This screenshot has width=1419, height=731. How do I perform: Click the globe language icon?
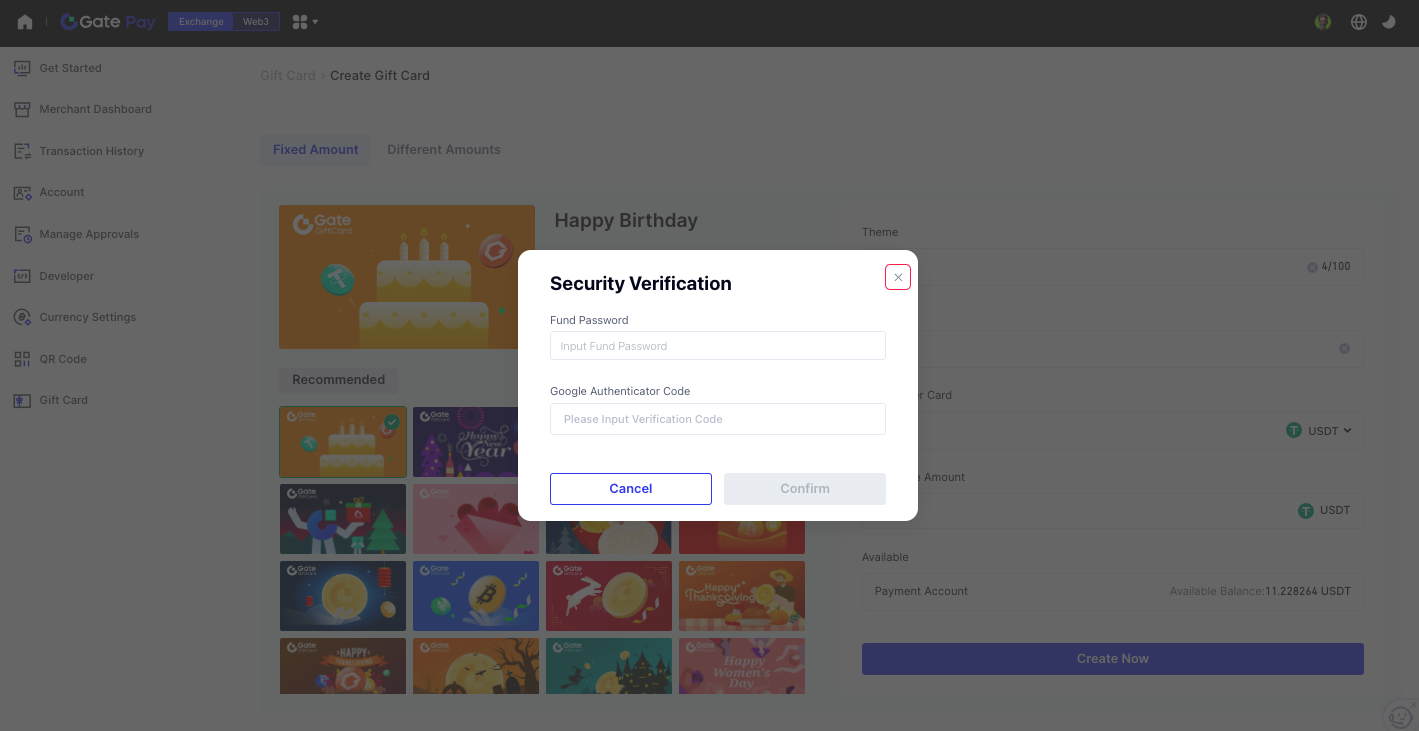pos(1358,22)
